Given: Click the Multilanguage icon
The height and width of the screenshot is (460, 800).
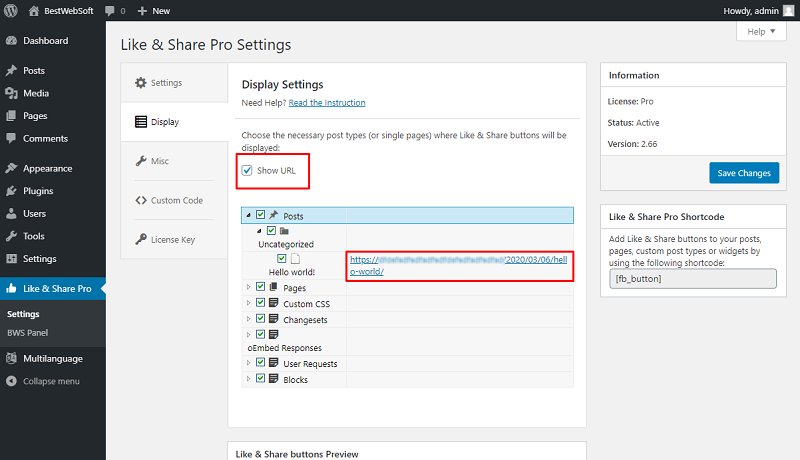Looking at the screenshot, I should 11,359.
